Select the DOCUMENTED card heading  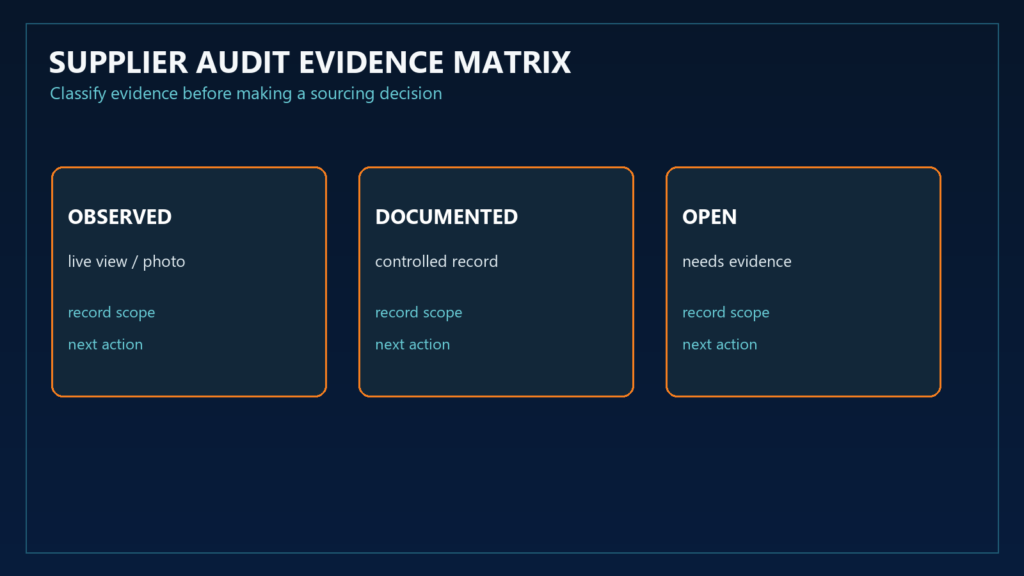click(446, 217)
